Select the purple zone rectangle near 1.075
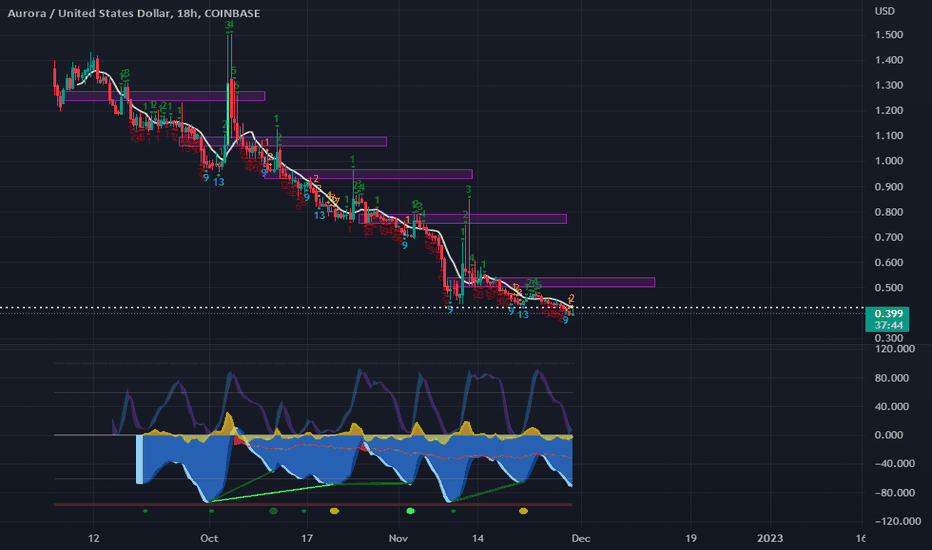Viewport: 932px width, 550px height. tap(283, 142)
